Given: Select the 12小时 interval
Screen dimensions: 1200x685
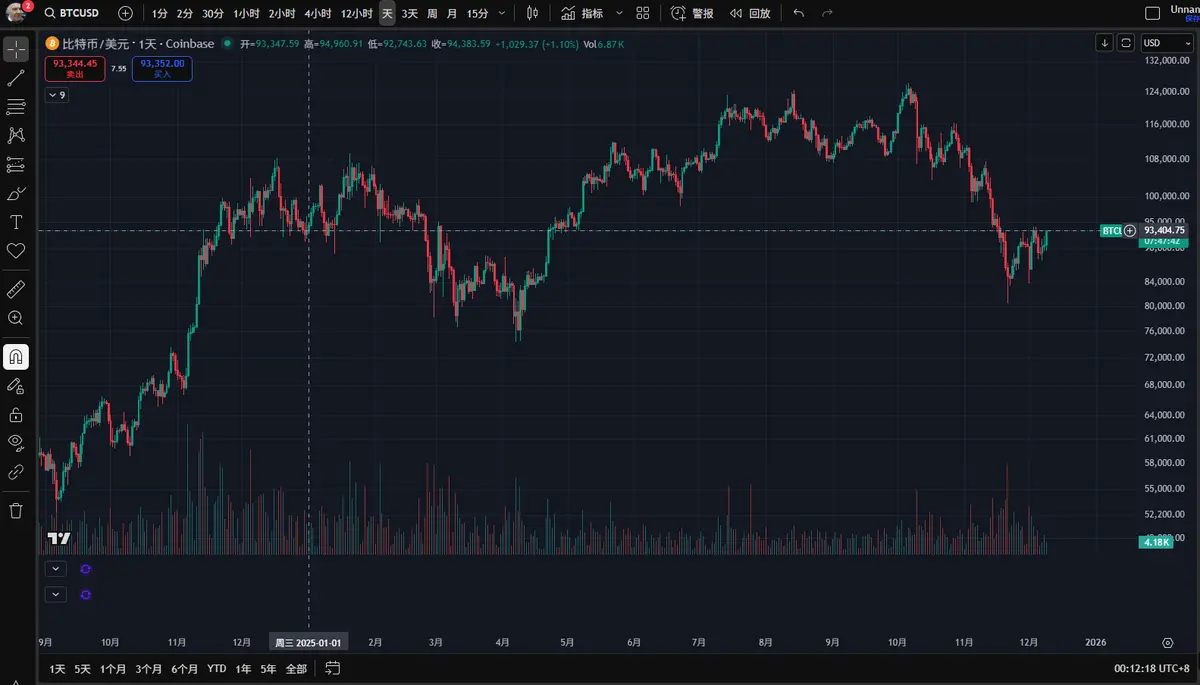Looking at the screenshot, I should click(356, 13).
